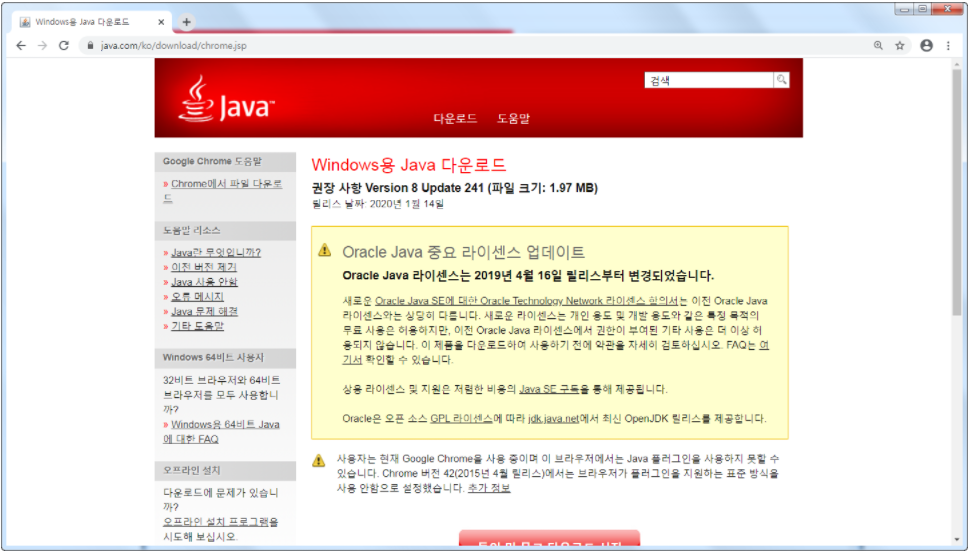Open the GPL 라이센스 link
969x553 pixels.
point(461,419)
